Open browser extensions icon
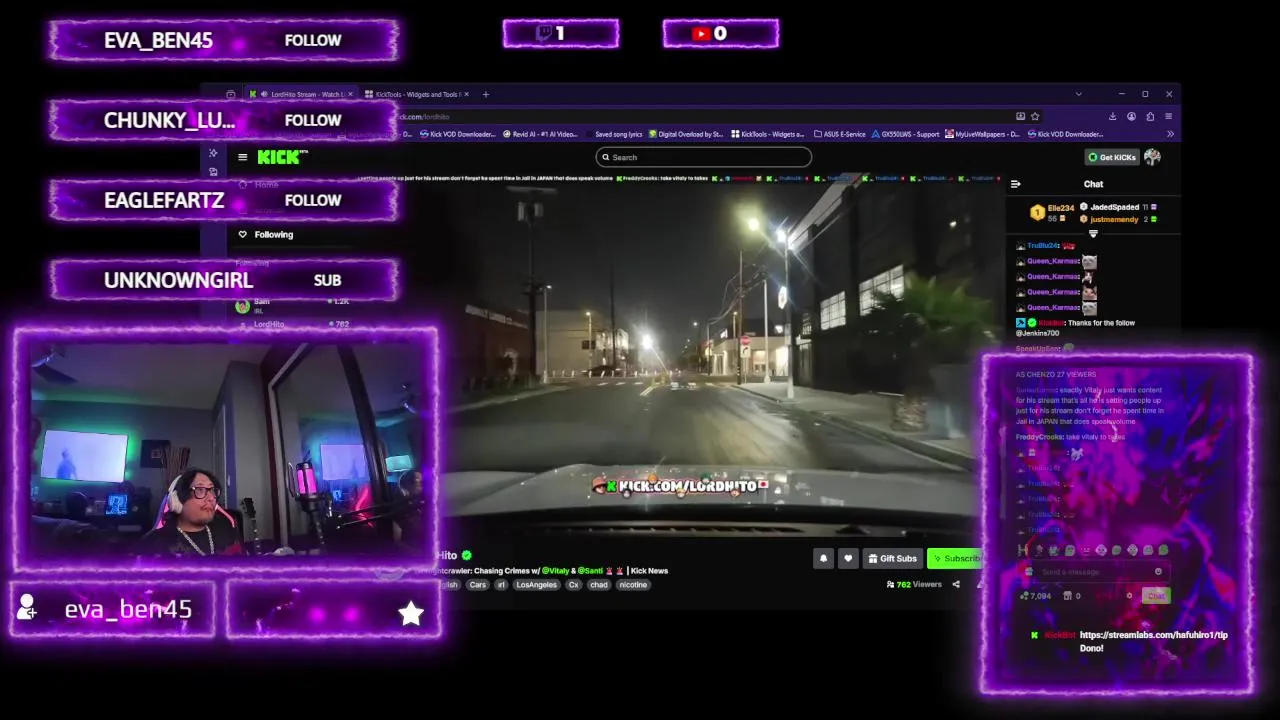 pyautogui.click(x=1150, y=116)
